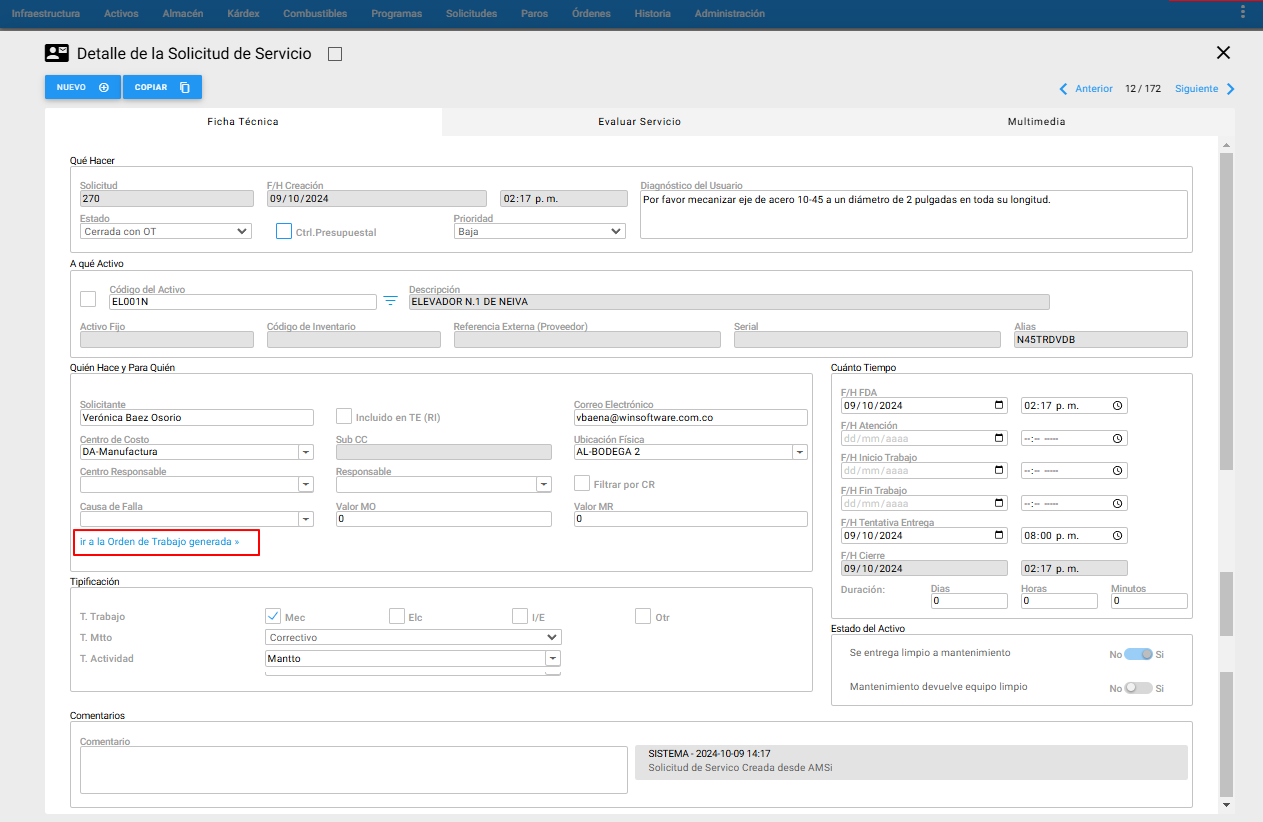The image size is (1263, 822).
Task: Check Incluido en TE (RI)
Action: (x=344, y=416)
